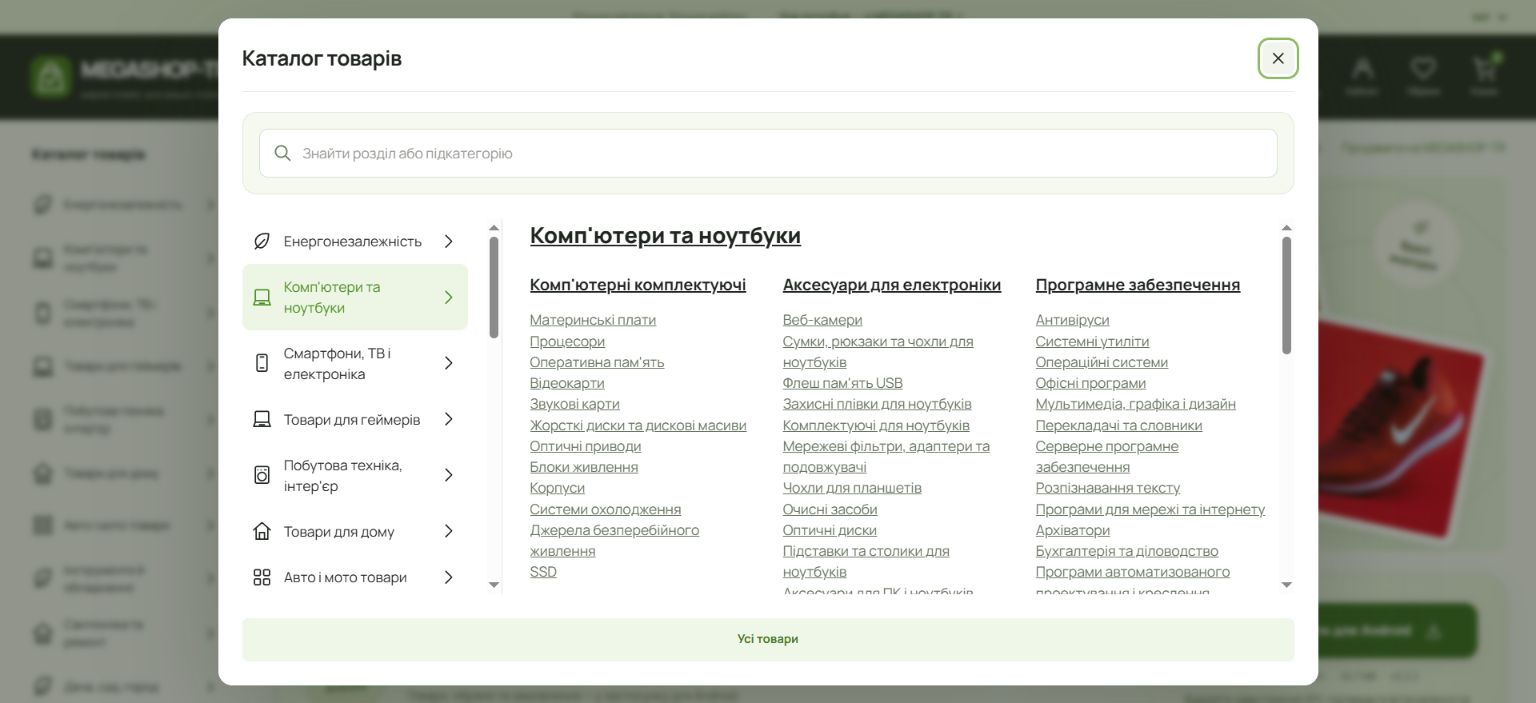Expand Авто і мото товари chevron
This screenshot has width=1536, height=703.
pyautogui.click(x=449, y=577)
